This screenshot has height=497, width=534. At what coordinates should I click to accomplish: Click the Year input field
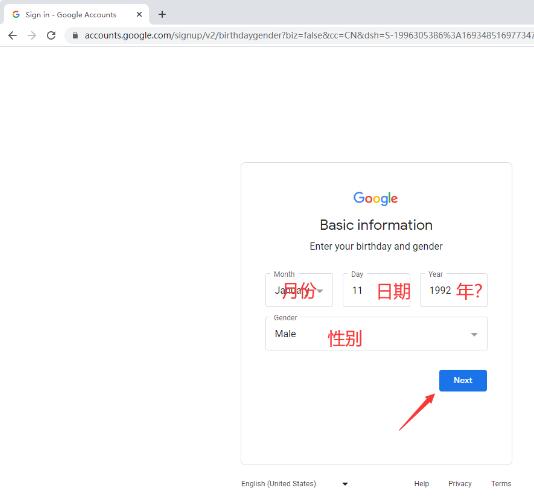click(454, 290)
